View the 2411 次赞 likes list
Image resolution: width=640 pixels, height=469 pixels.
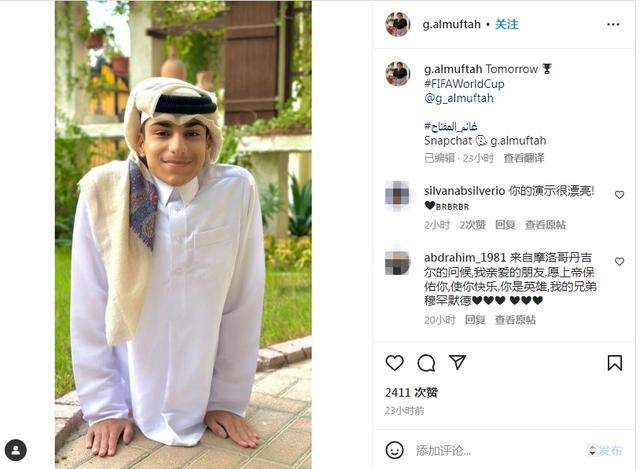click(x=411, y=393)
